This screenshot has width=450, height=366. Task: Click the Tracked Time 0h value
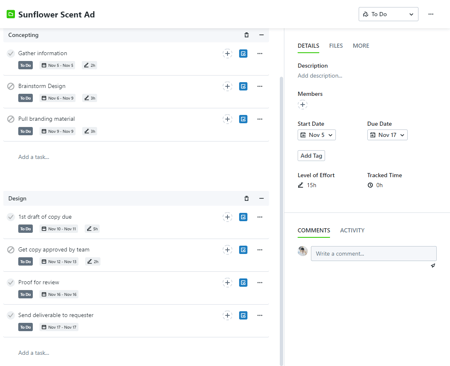coord(375,185)
